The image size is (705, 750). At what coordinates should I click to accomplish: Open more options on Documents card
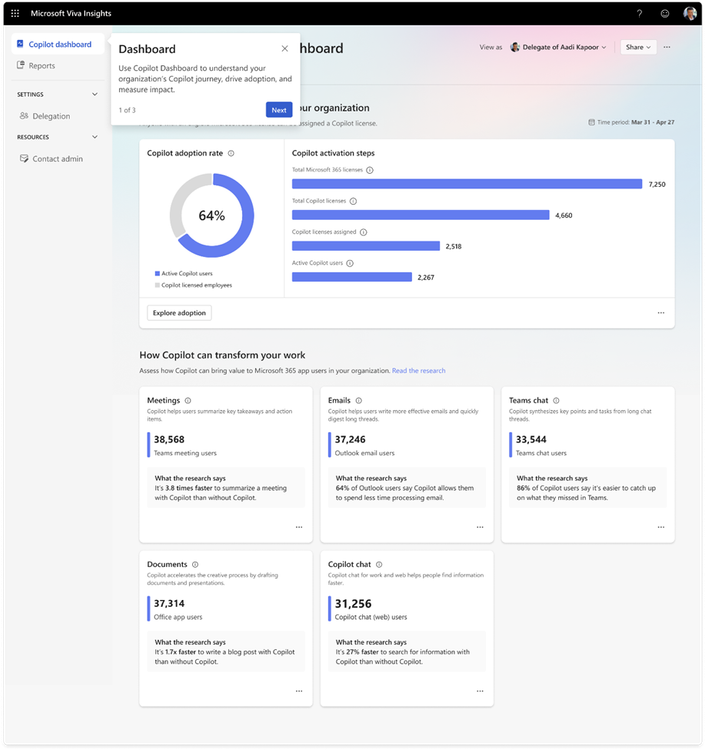point(299,691)
